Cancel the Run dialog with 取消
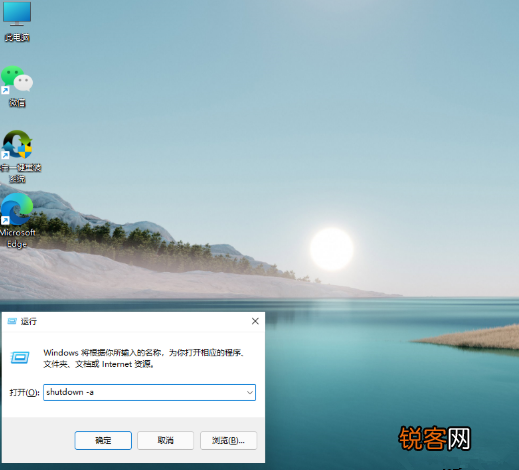Viewport: 519px width, 470px height. coord(165,440)
